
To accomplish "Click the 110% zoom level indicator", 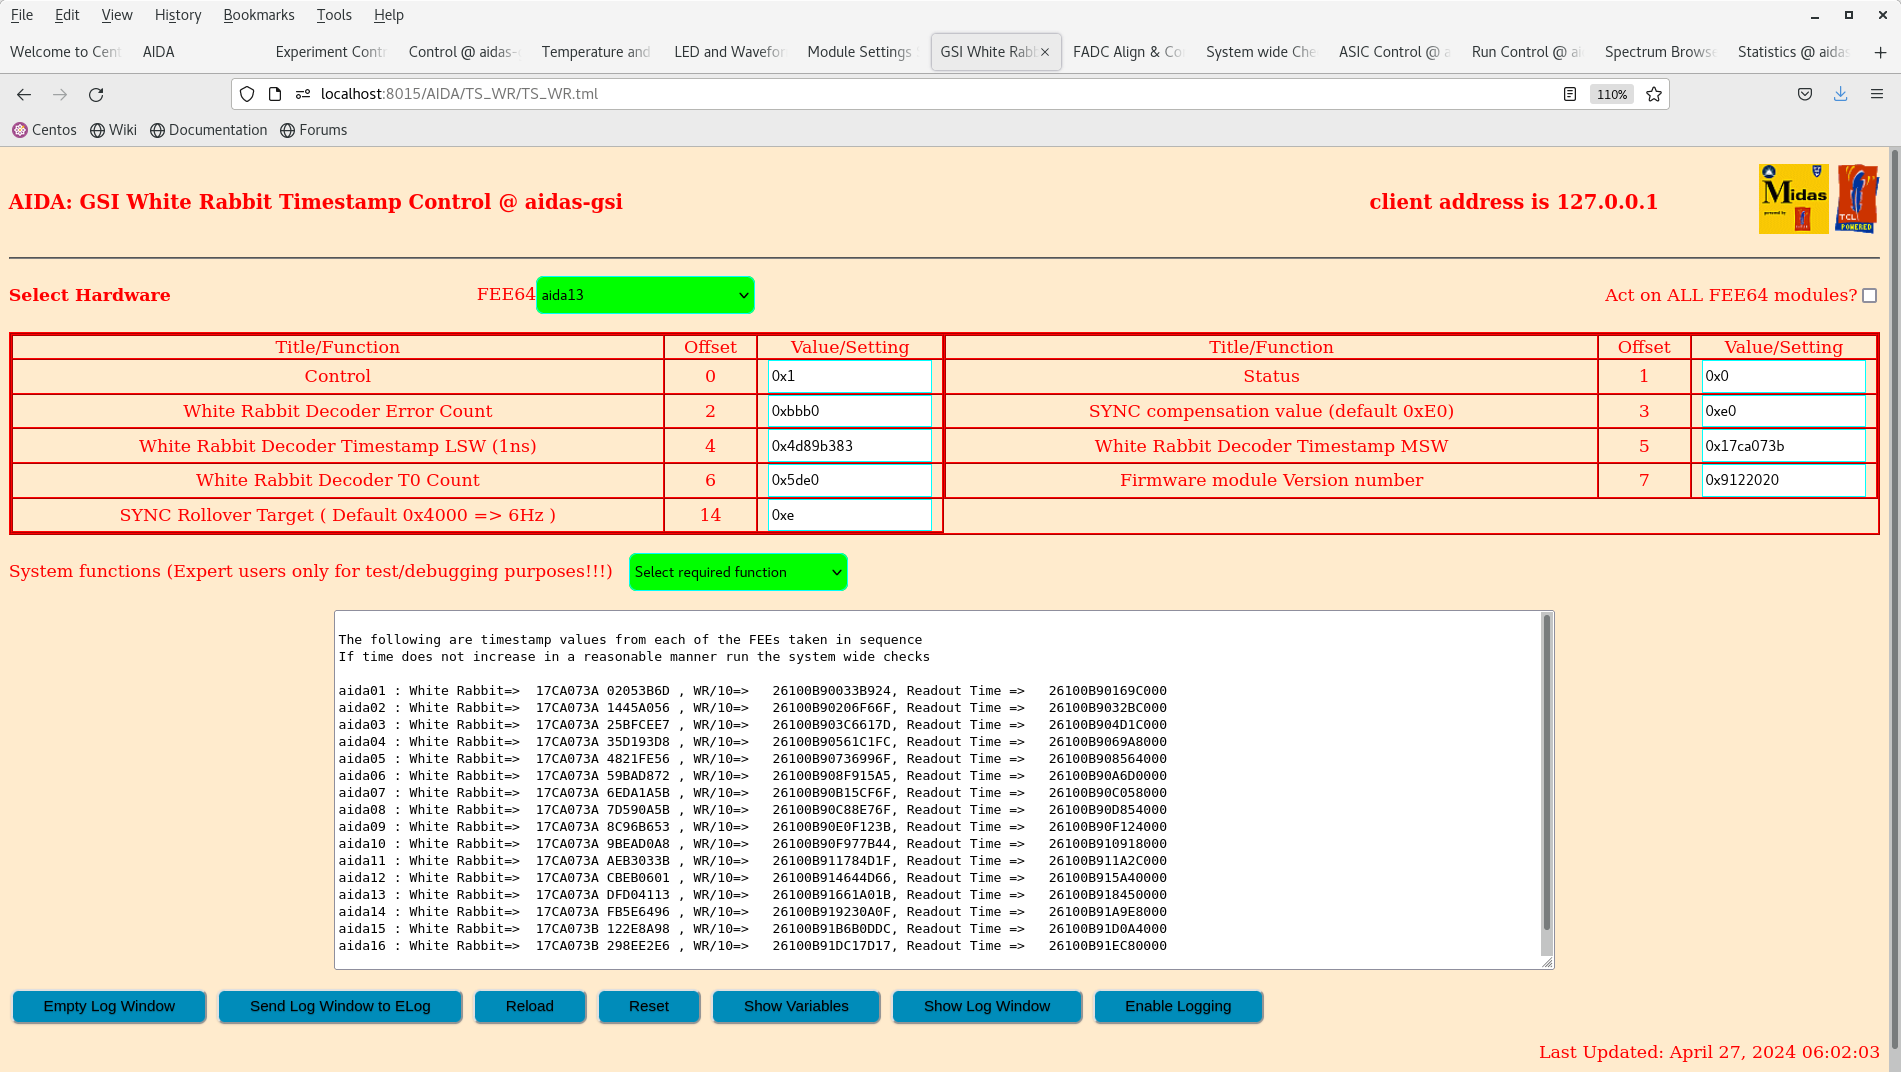I will (1612, 94).
